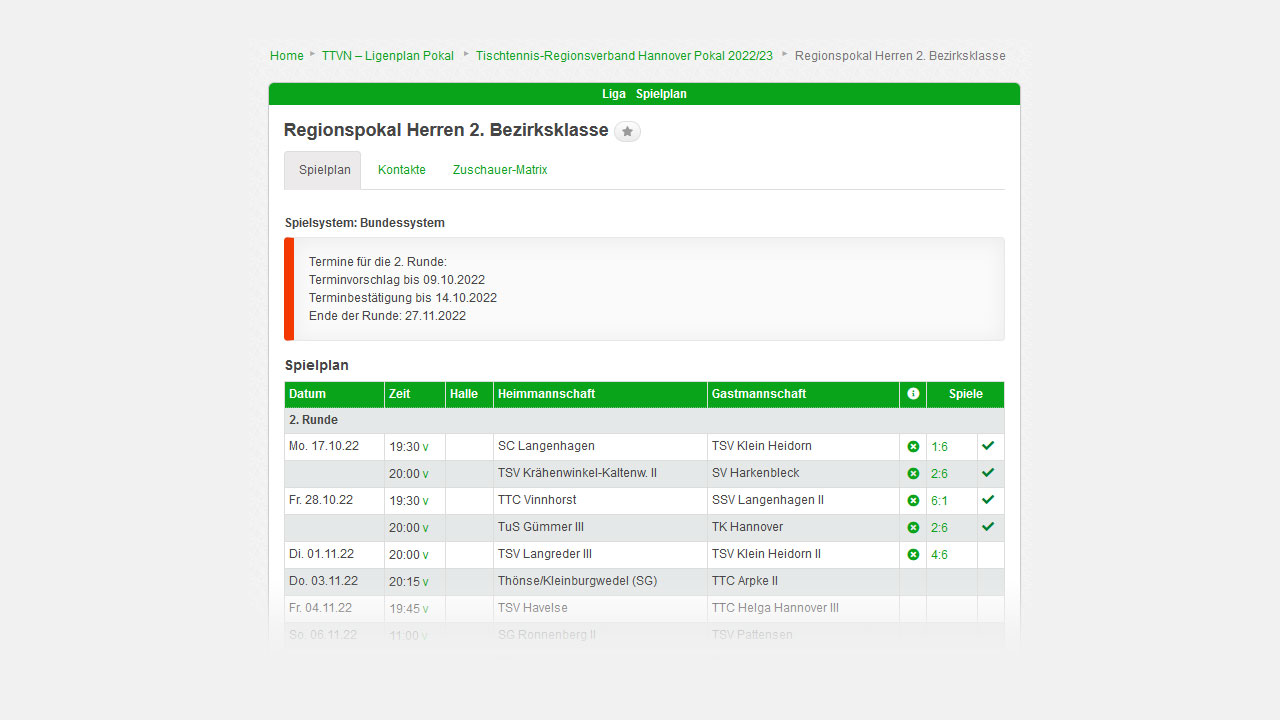Screen dimensions: 1280x720
Task: Click Spielplan in the green top bar
Action: pyautogui.click(x=661, y=94)
